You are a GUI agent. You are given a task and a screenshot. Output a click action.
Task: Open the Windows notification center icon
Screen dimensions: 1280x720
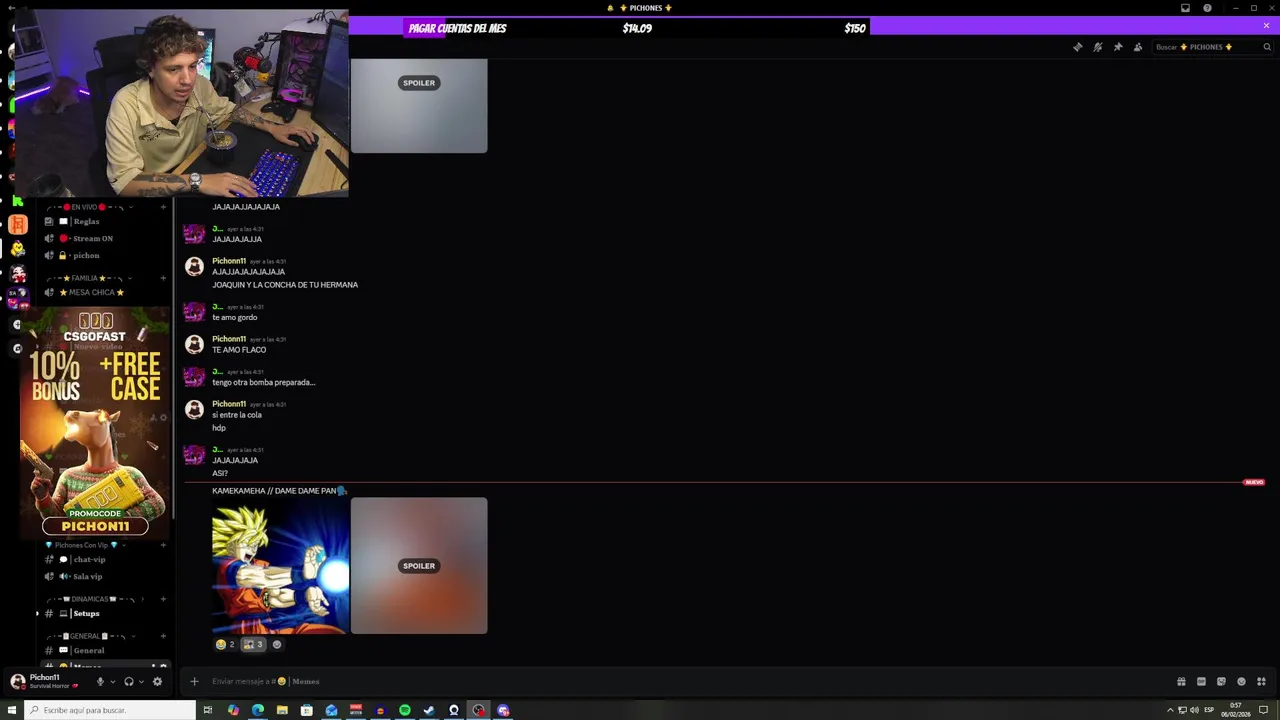click(x=1264, y=710)
